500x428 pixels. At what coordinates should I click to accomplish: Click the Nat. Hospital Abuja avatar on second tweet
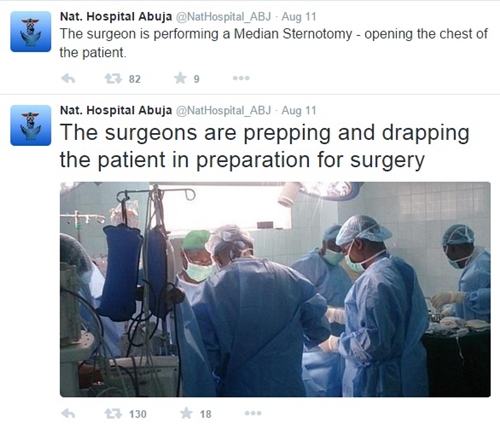[31, 125]
